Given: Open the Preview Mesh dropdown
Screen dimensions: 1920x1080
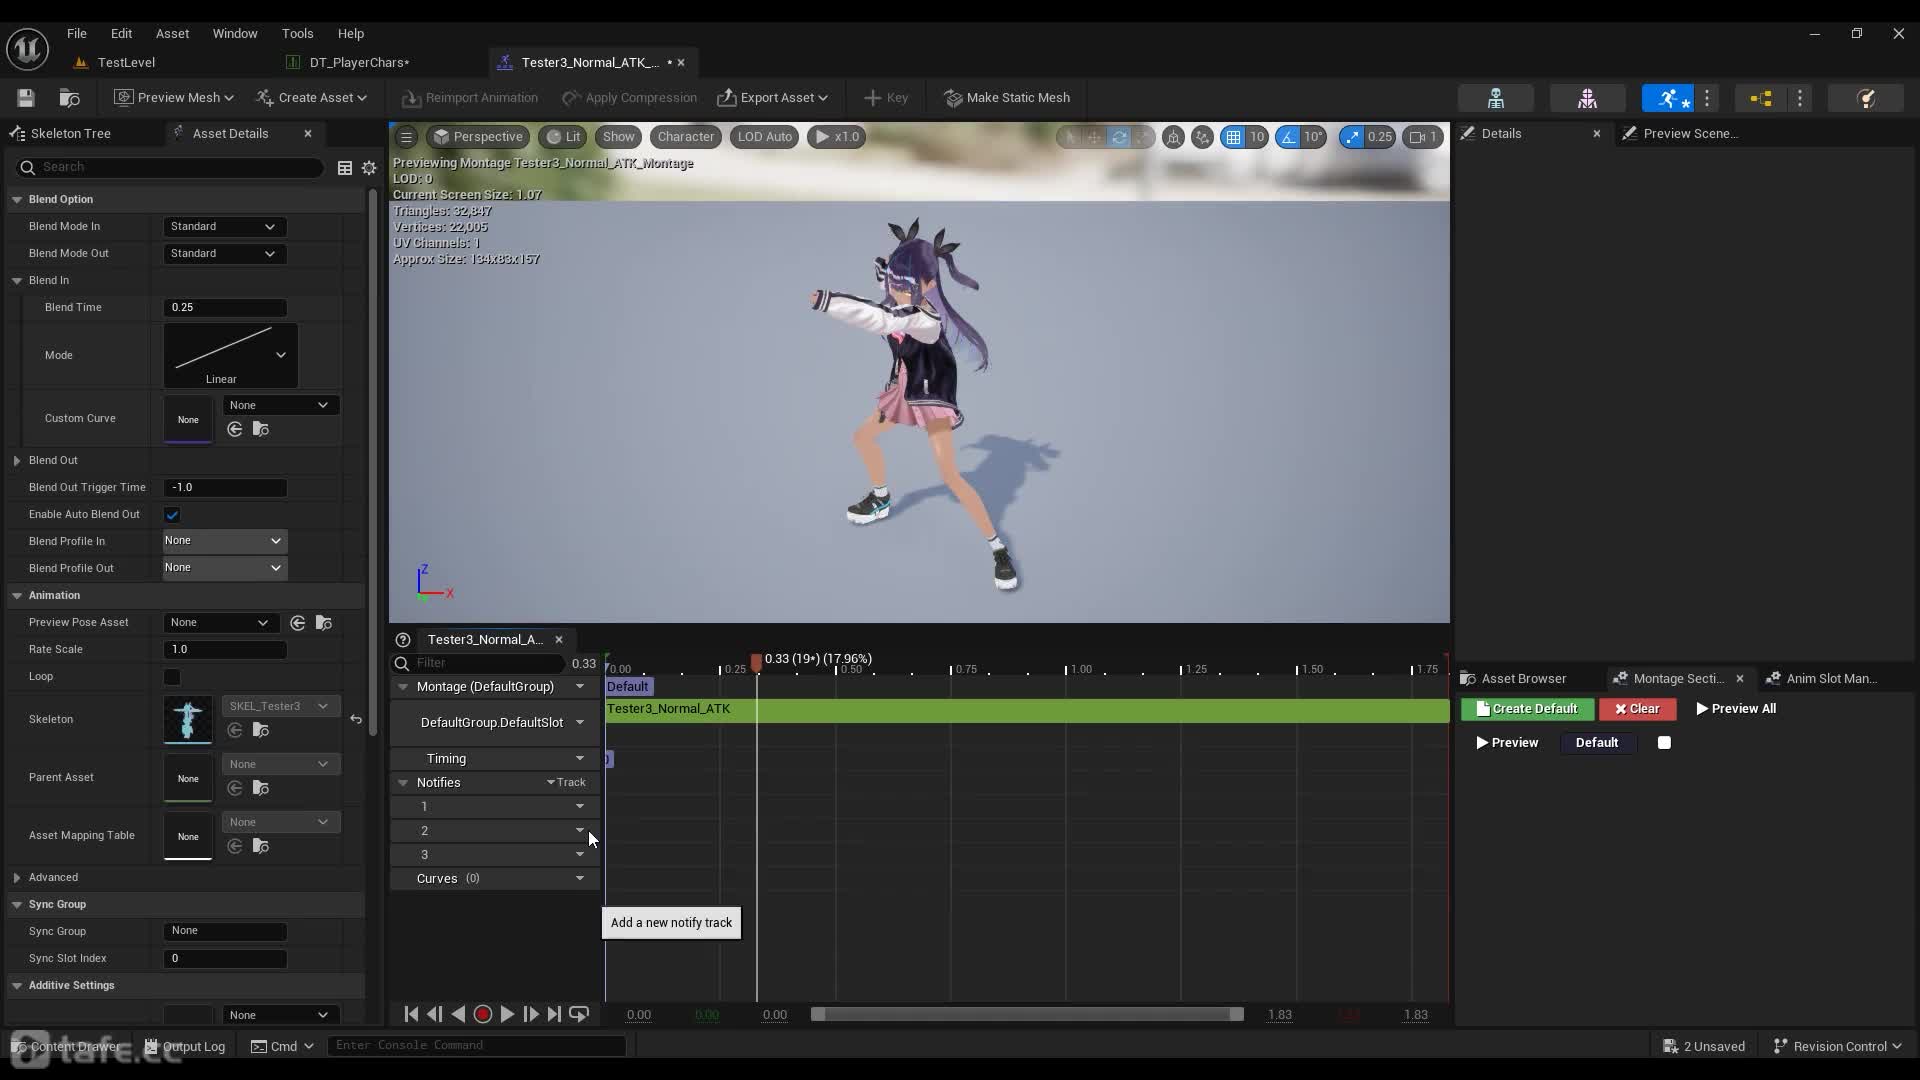Looking at the screenshot, I should [x=174, y=98].
